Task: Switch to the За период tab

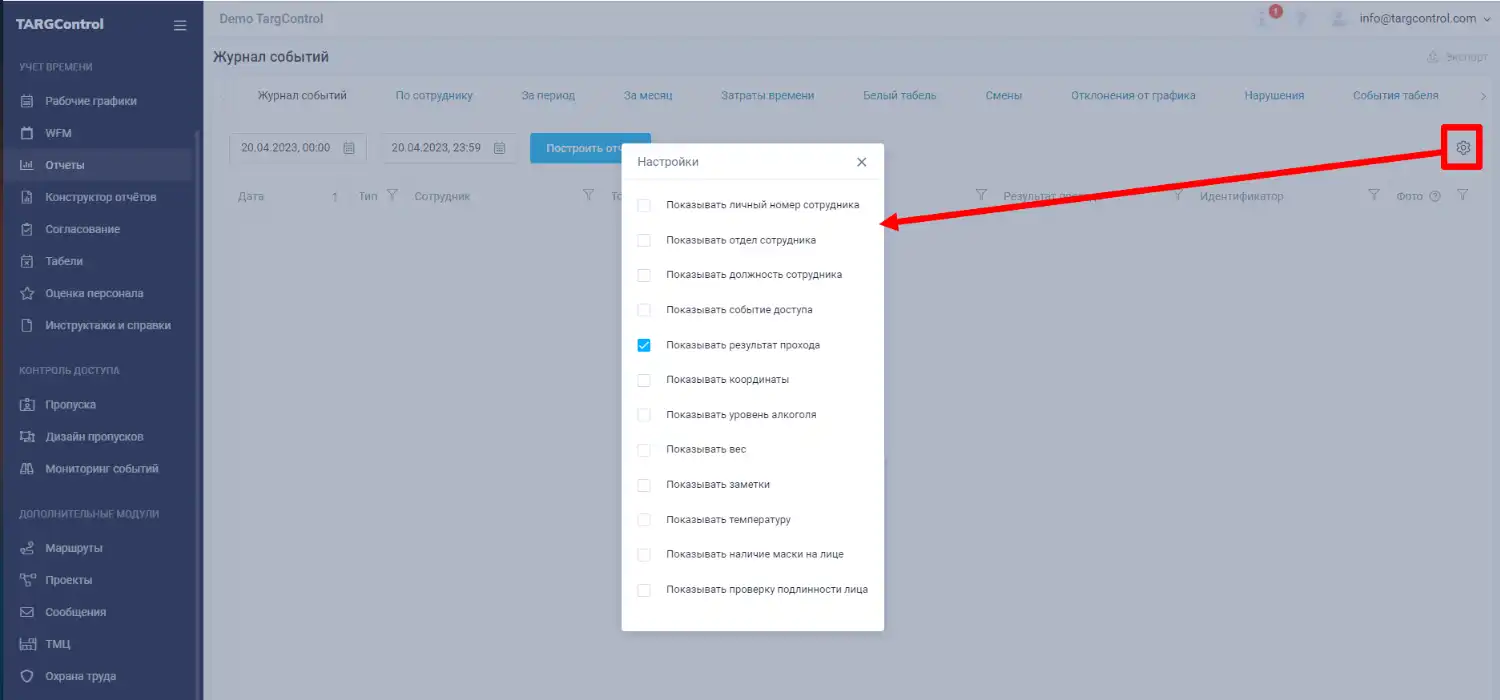Action: coord(548,96)
